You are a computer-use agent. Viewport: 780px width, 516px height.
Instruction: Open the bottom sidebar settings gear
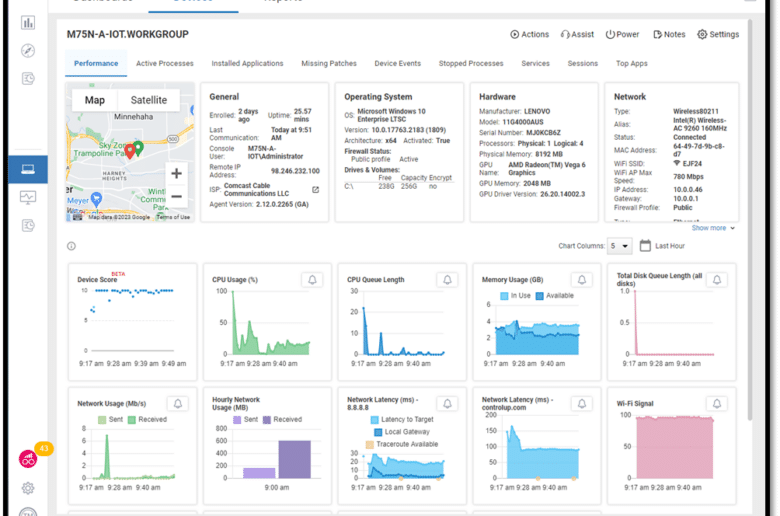click(28, 488)
